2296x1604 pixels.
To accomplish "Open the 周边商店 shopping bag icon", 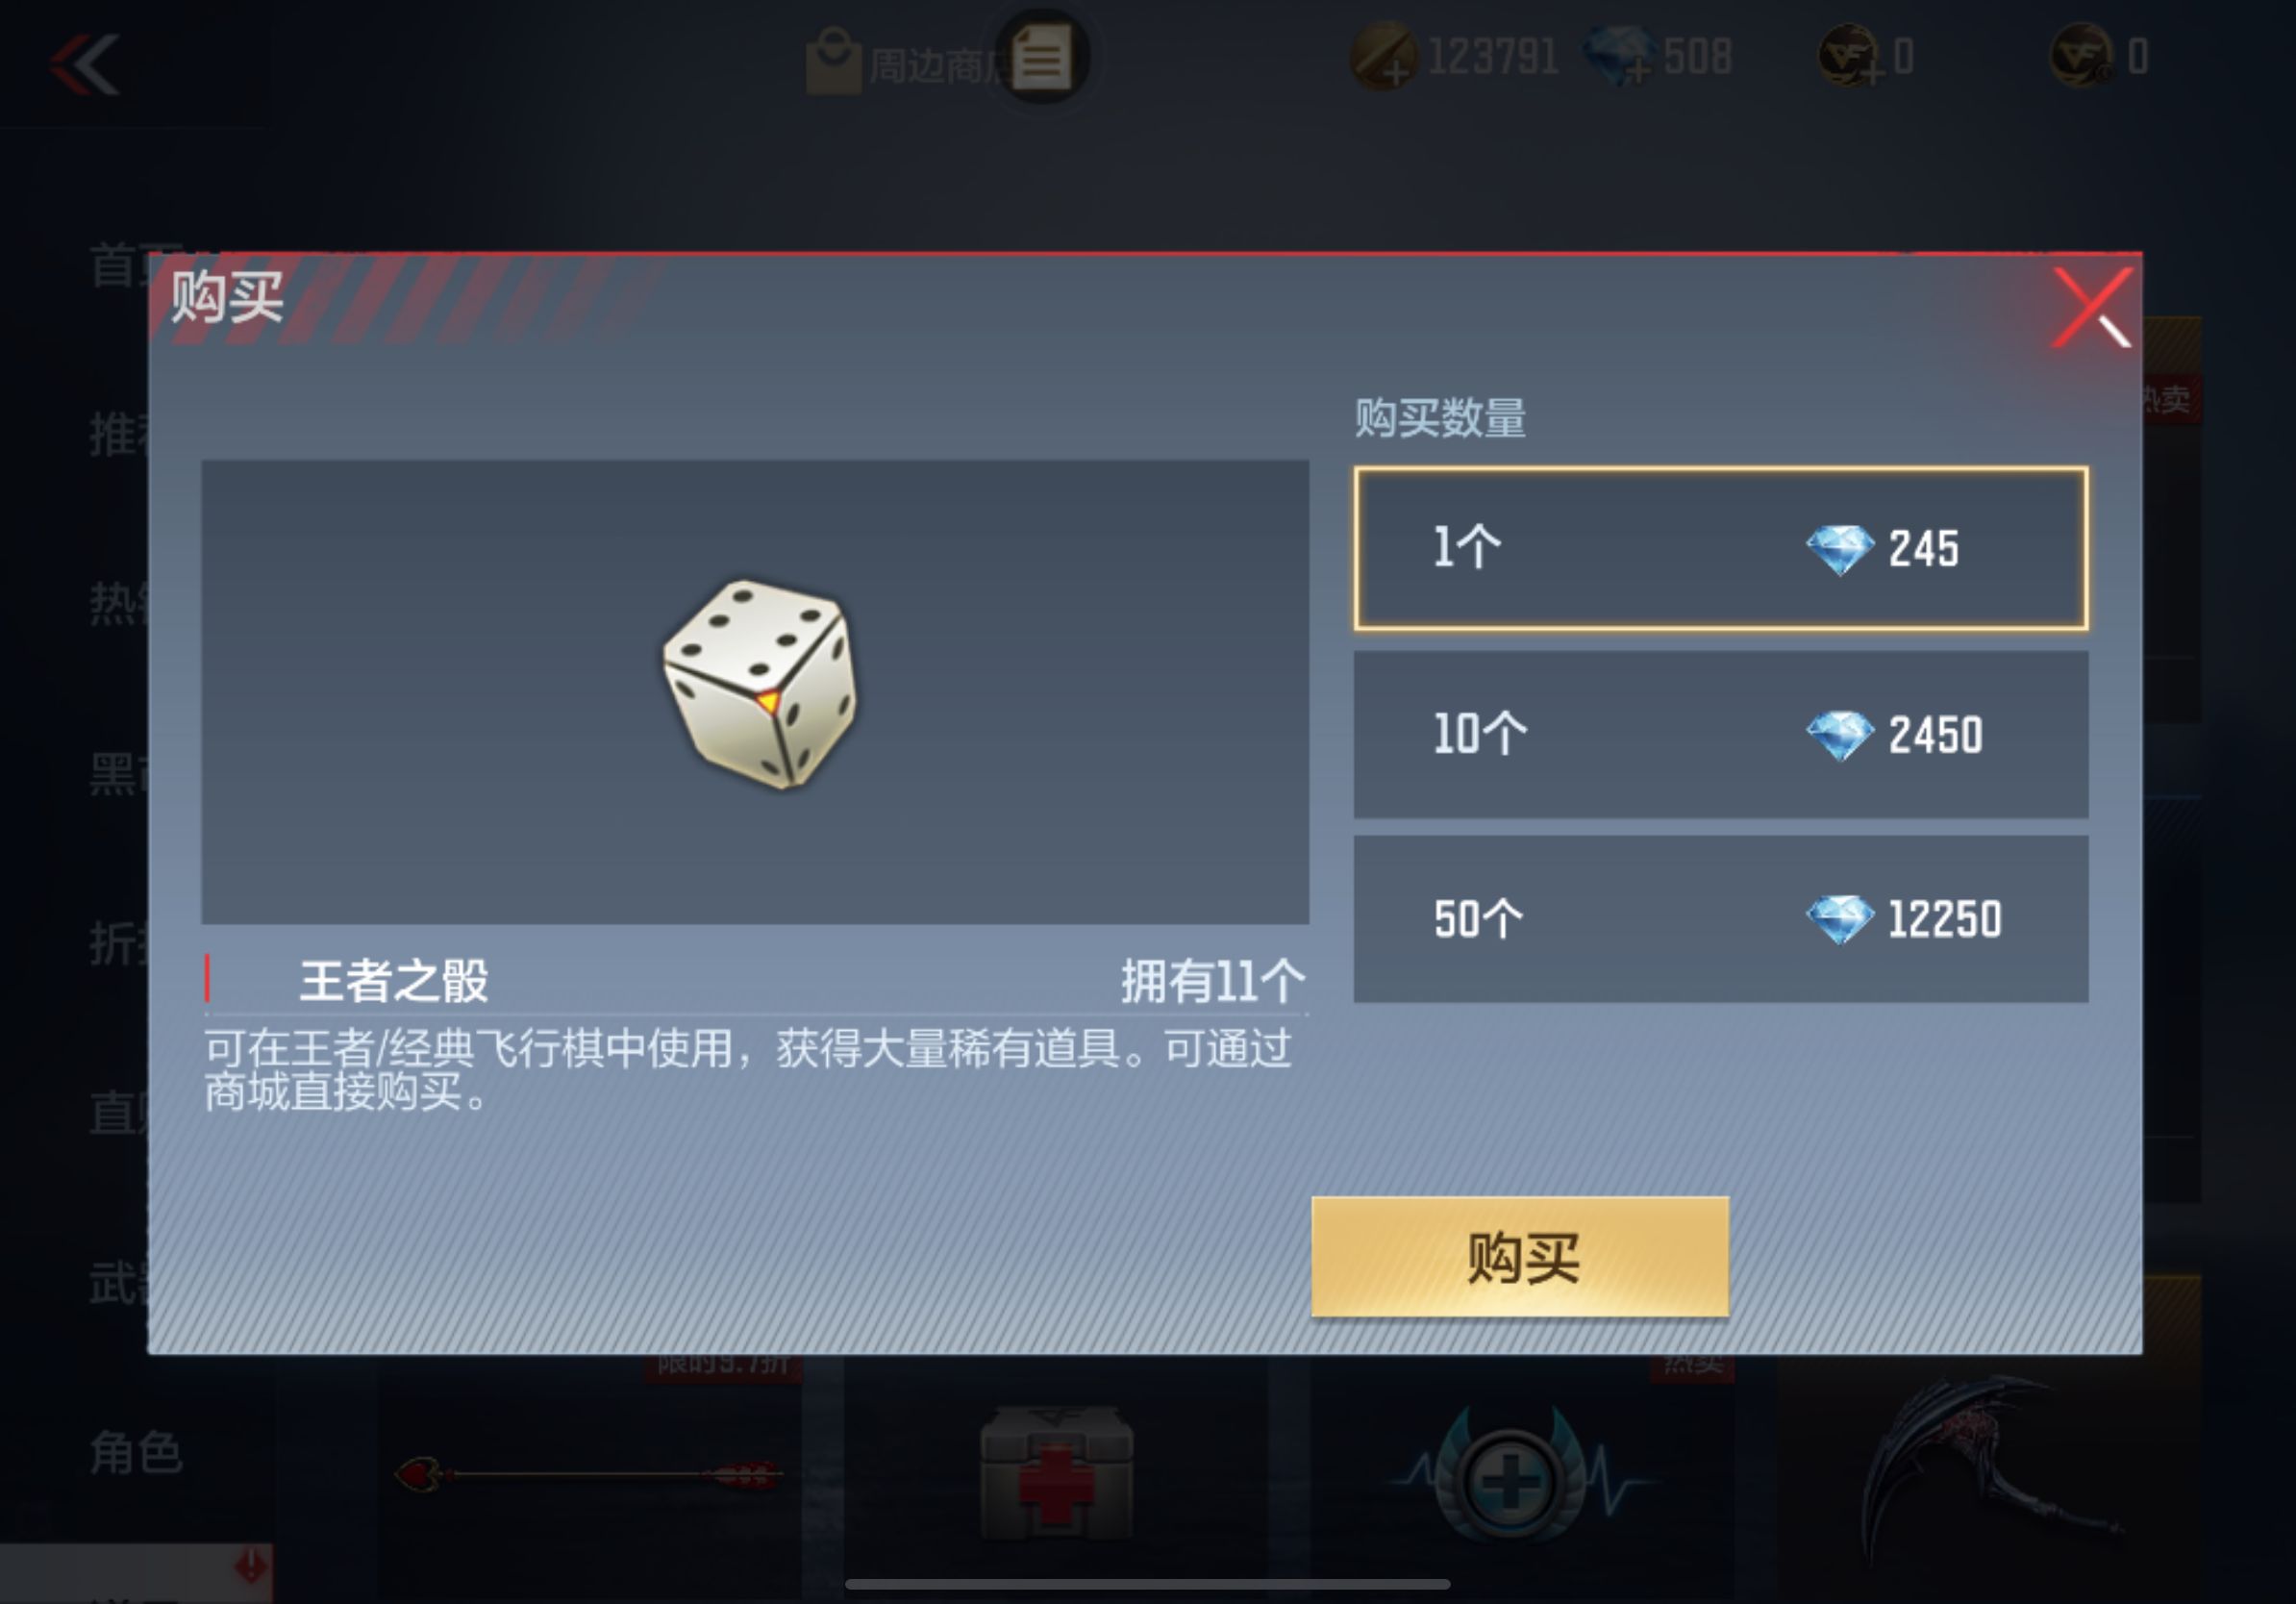I will click(833, 61).
